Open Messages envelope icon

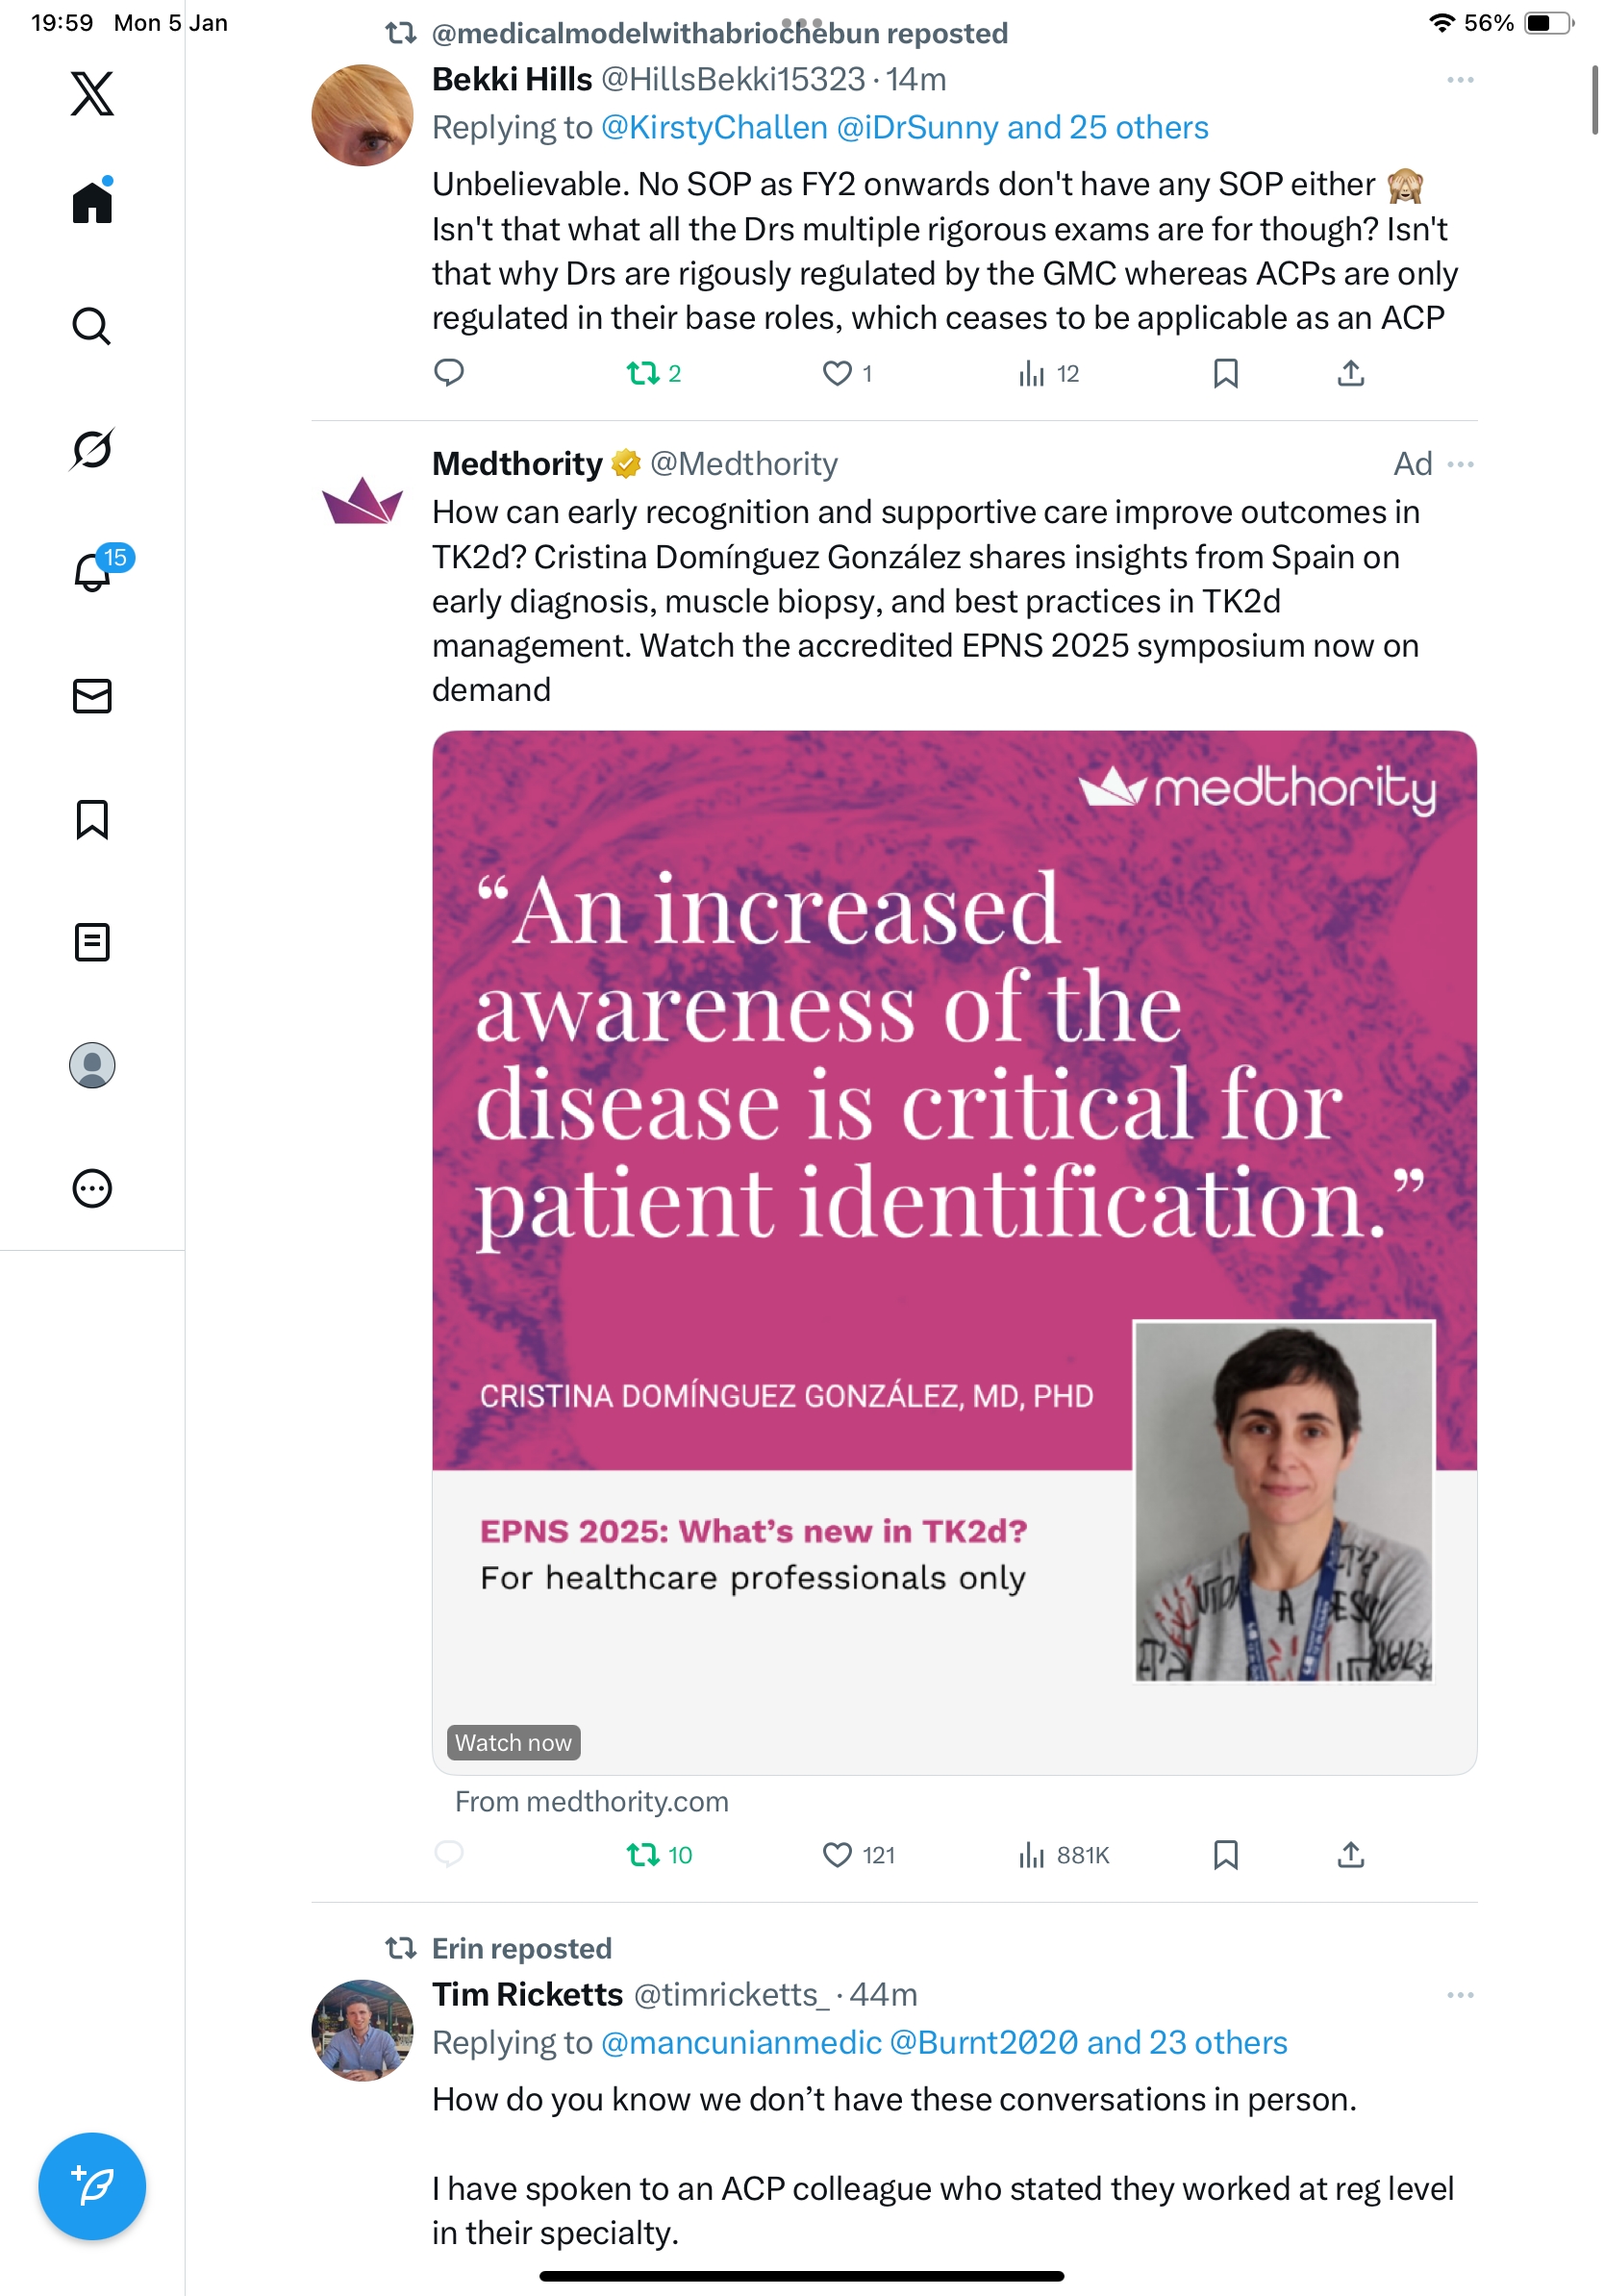[92, 696]
